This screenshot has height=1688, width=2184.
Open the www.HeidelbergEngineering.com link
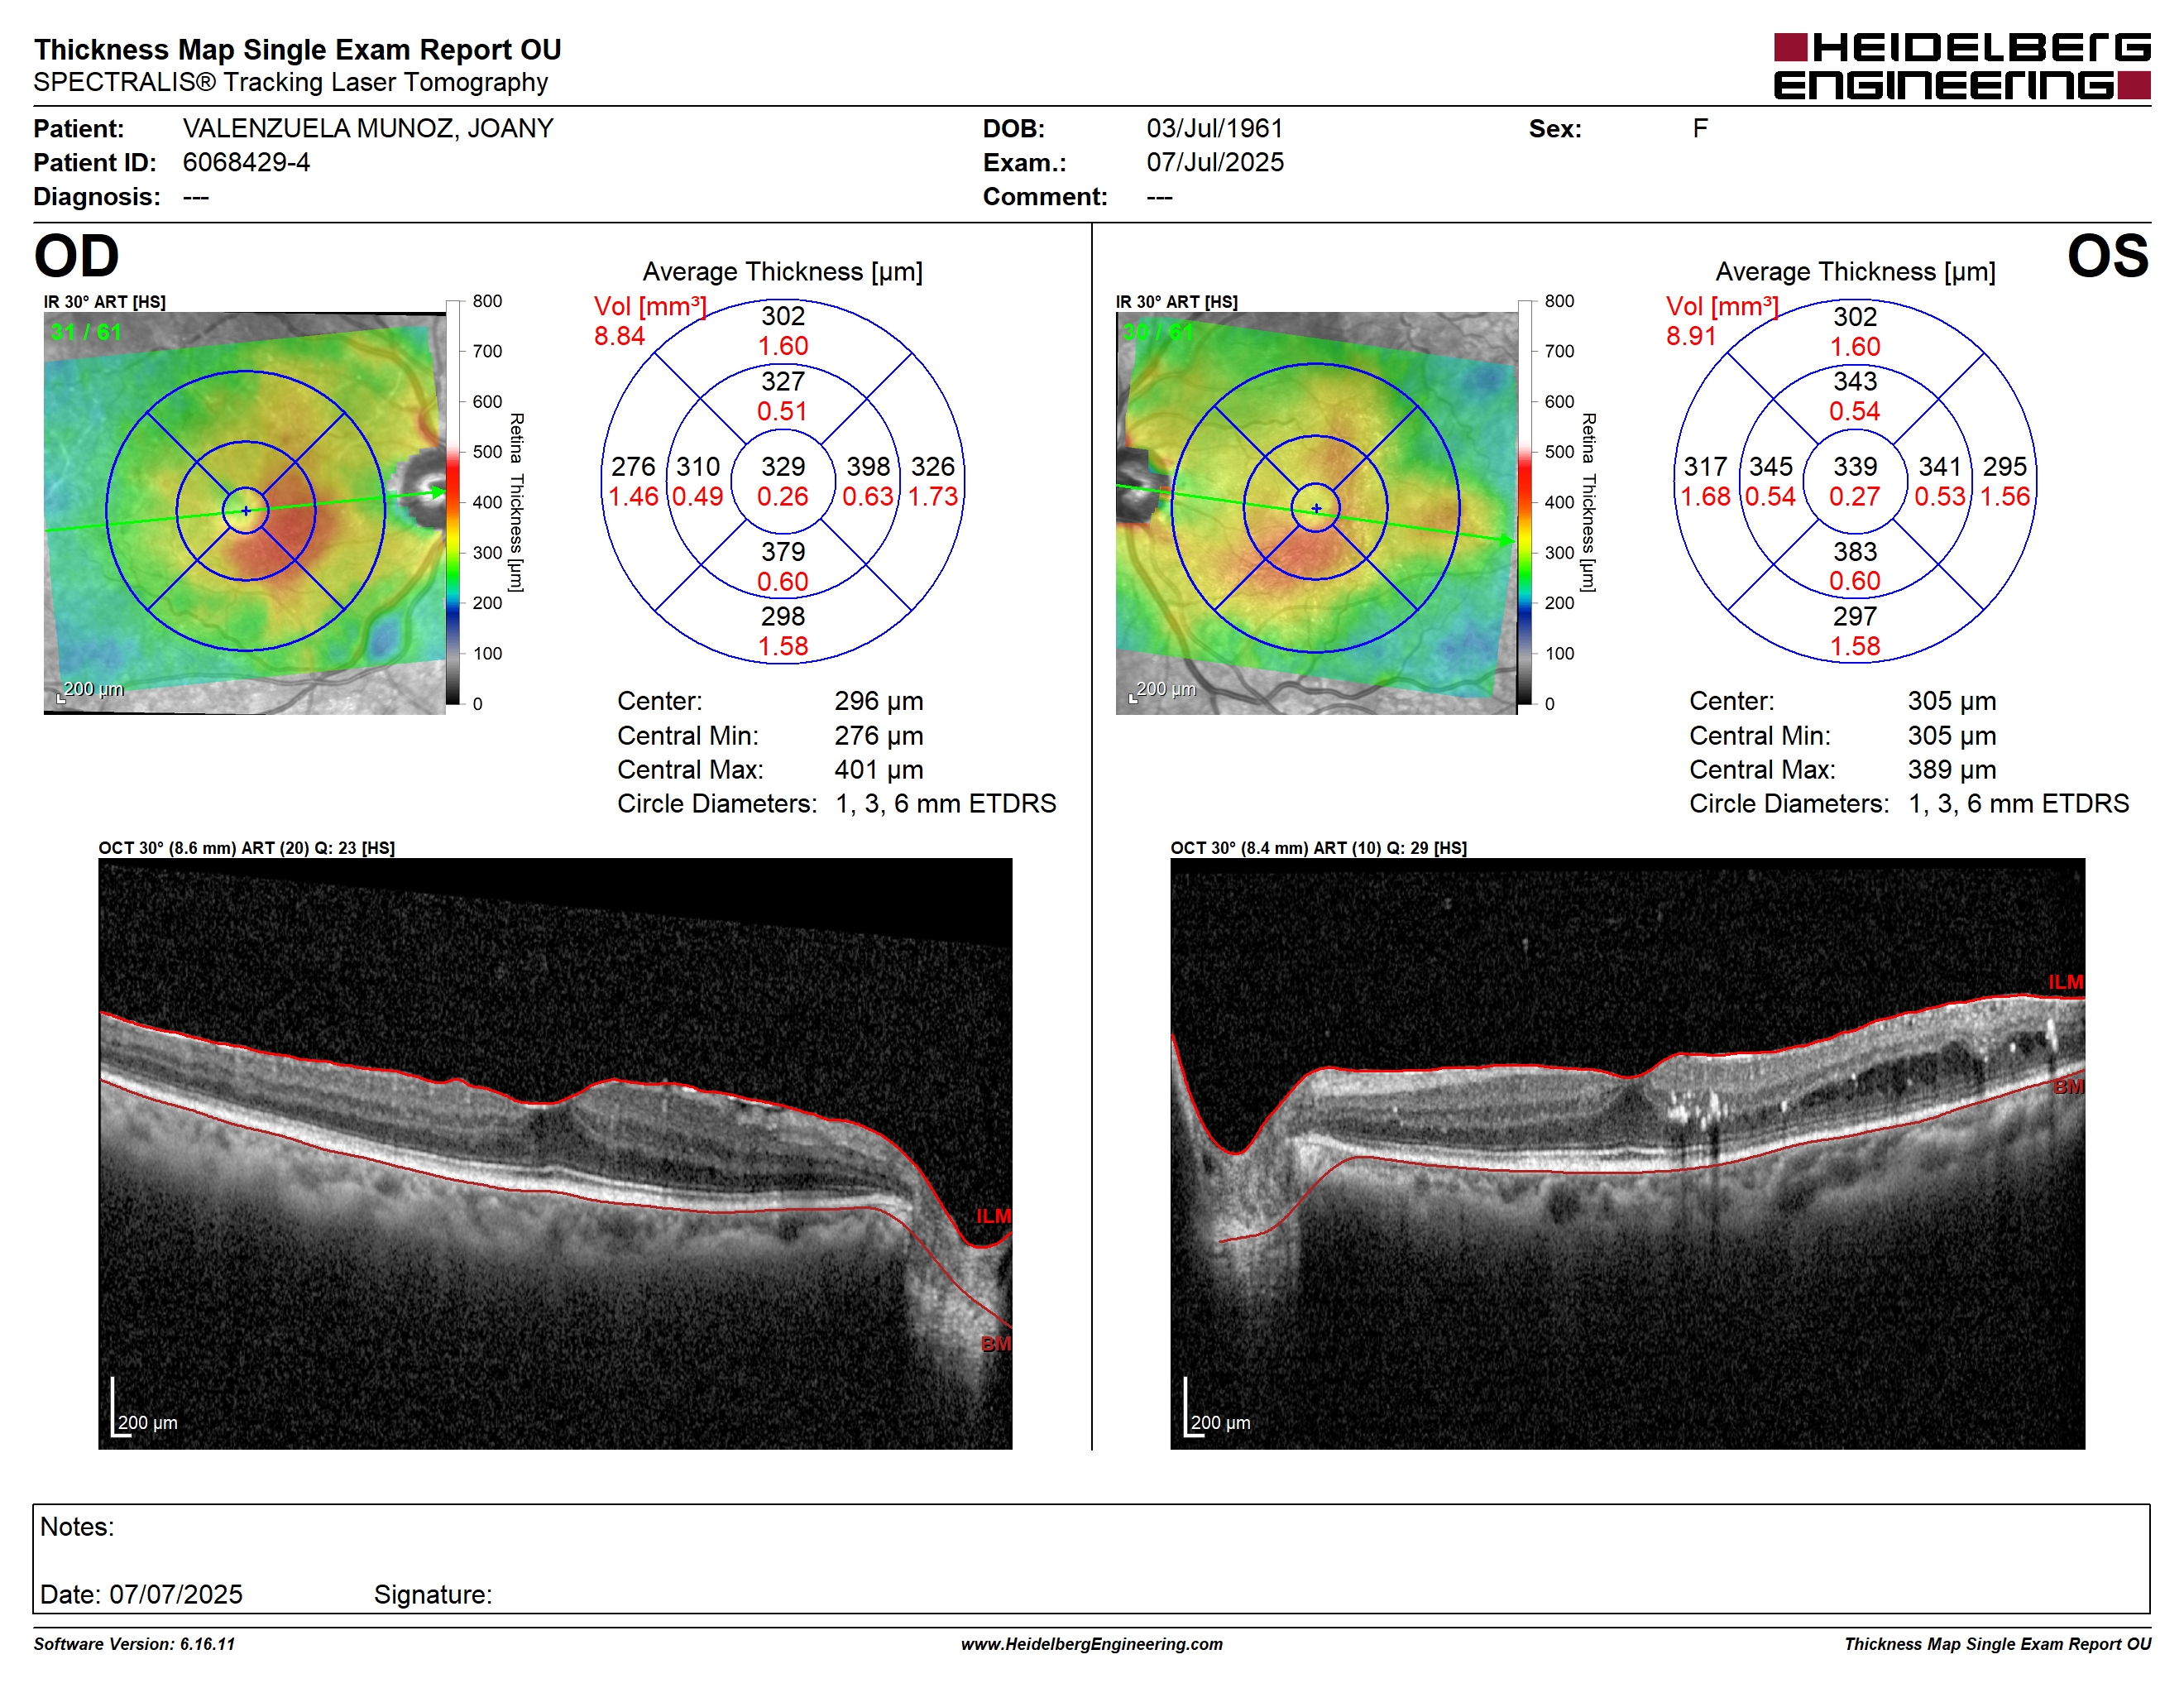[x=1091, y=1644]
